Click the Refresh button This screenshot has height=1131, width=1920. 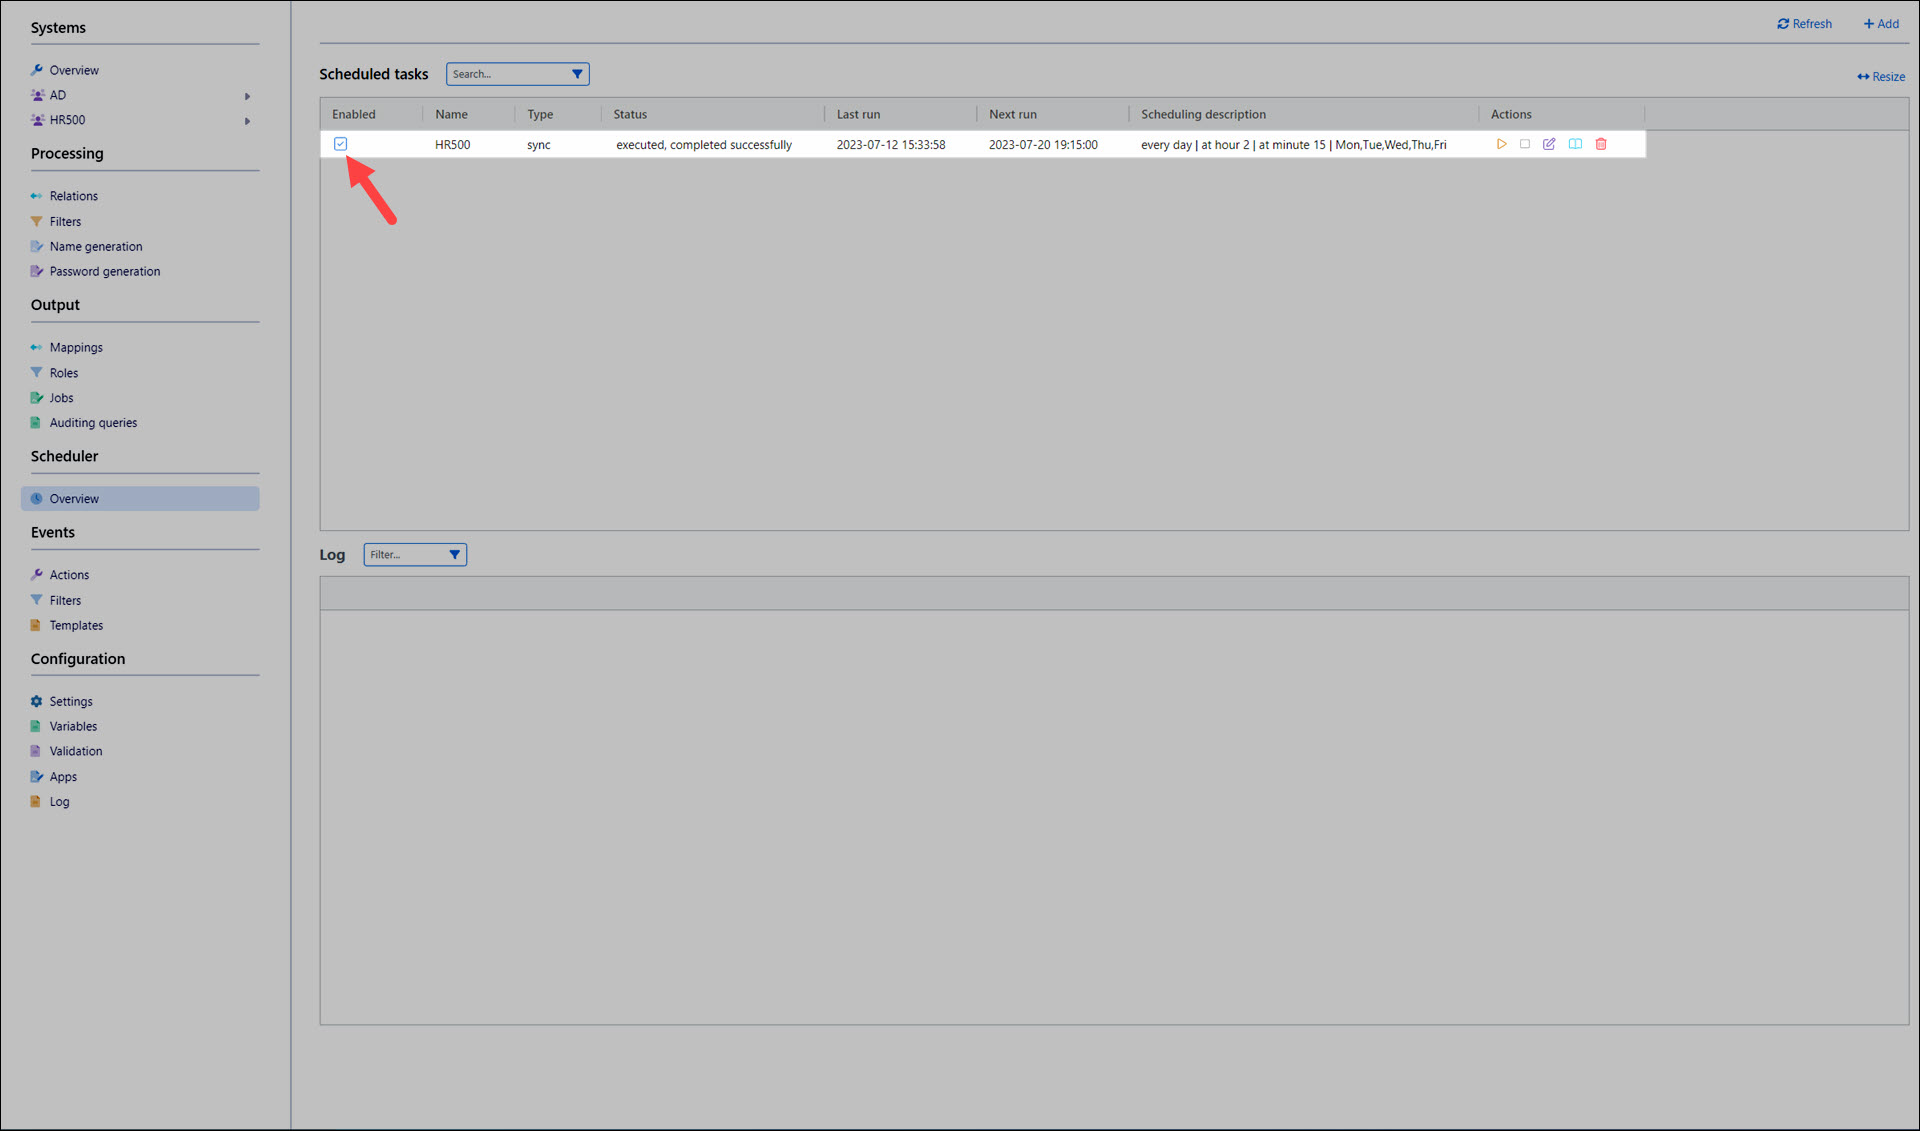[1804, 24]
